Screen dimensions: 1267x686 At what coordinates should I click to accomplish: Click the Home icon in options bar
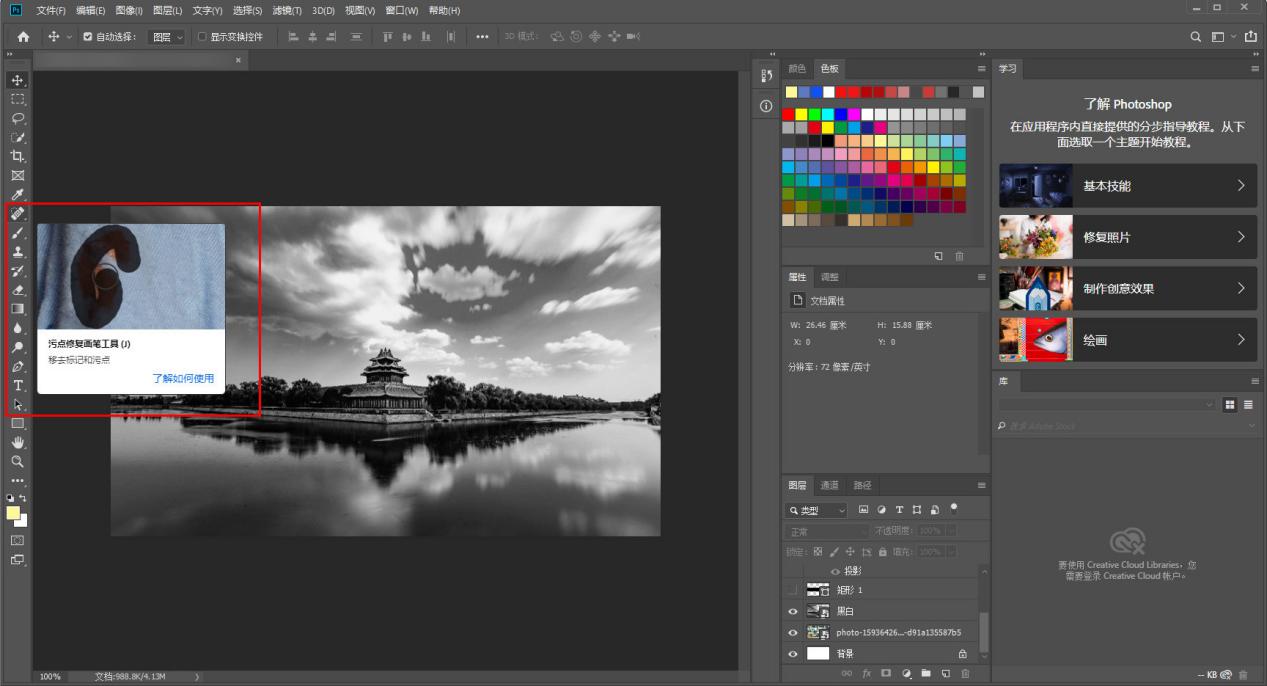pos(23,37)
